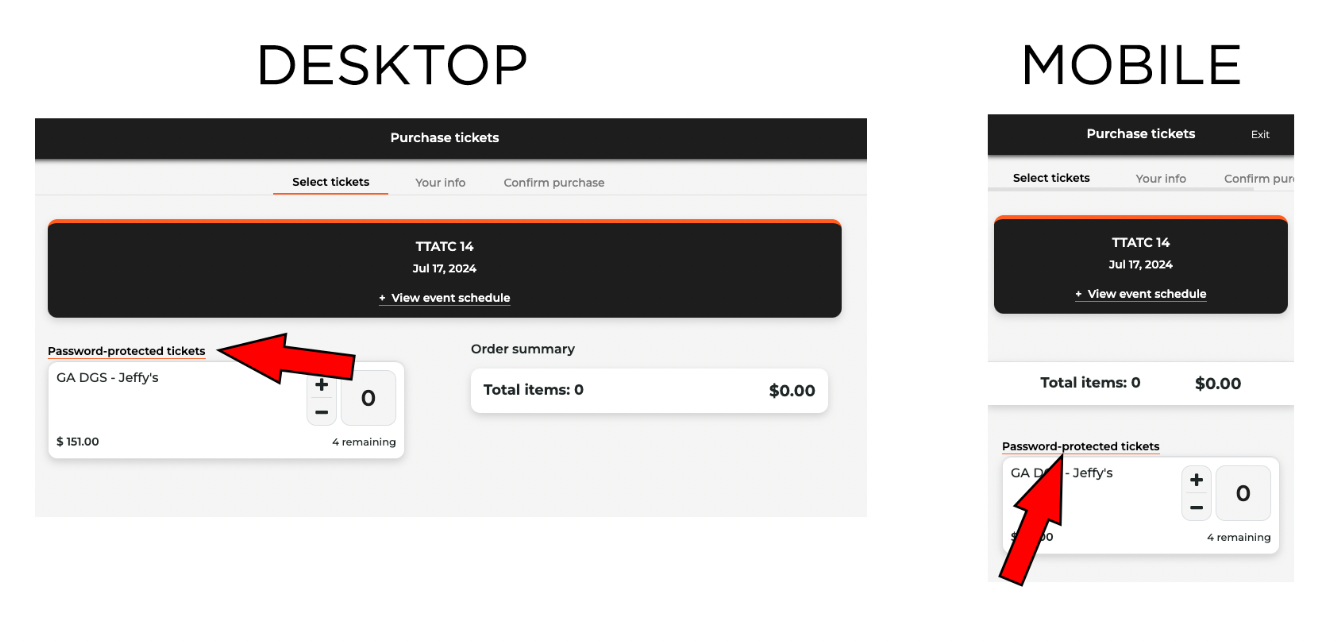Click mobile Password-protected tickets heading
Viewport: 1336px width, 644px height.
pos(1081,446)
